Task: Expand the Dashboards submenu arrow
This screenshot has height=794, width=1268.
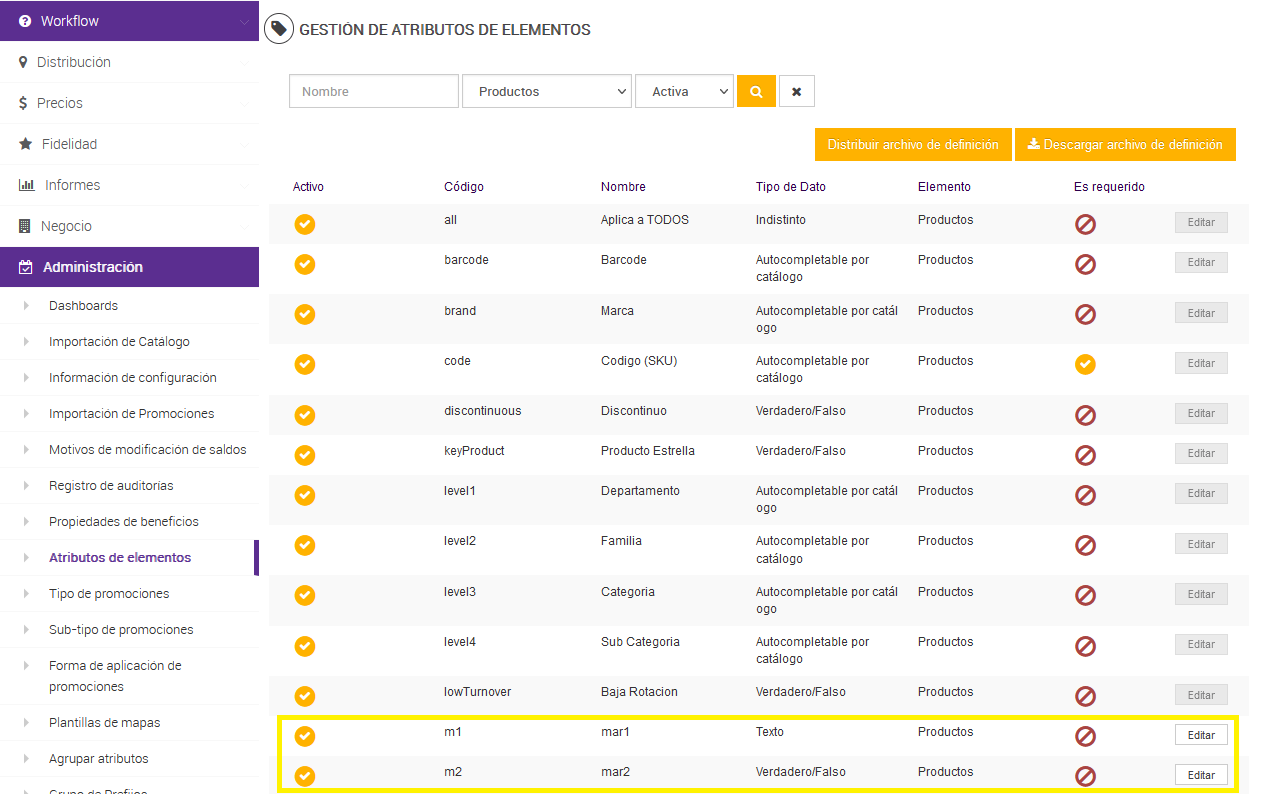Action: click(x=27, y=306)
